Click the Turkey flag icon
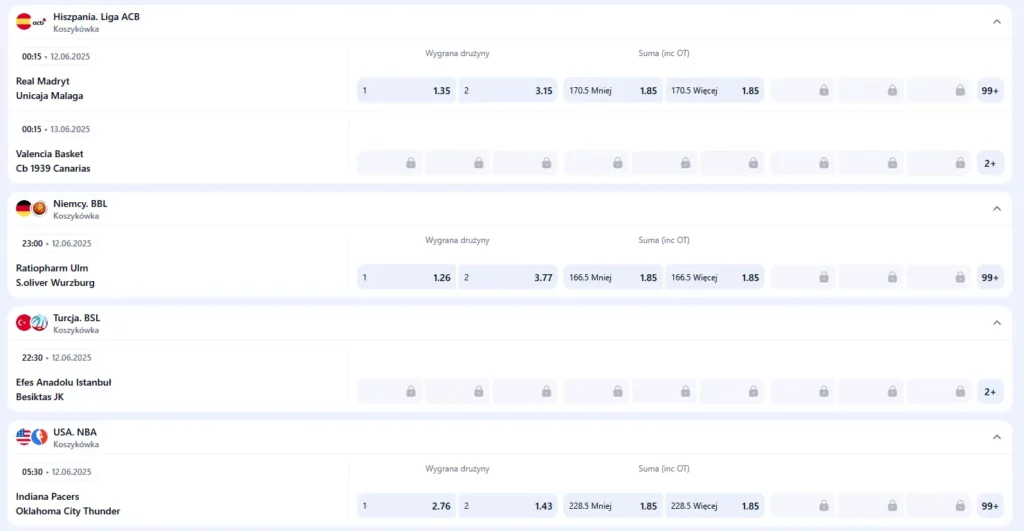The width and height of the screenshot is (1024, 531). tap(24, 323)
